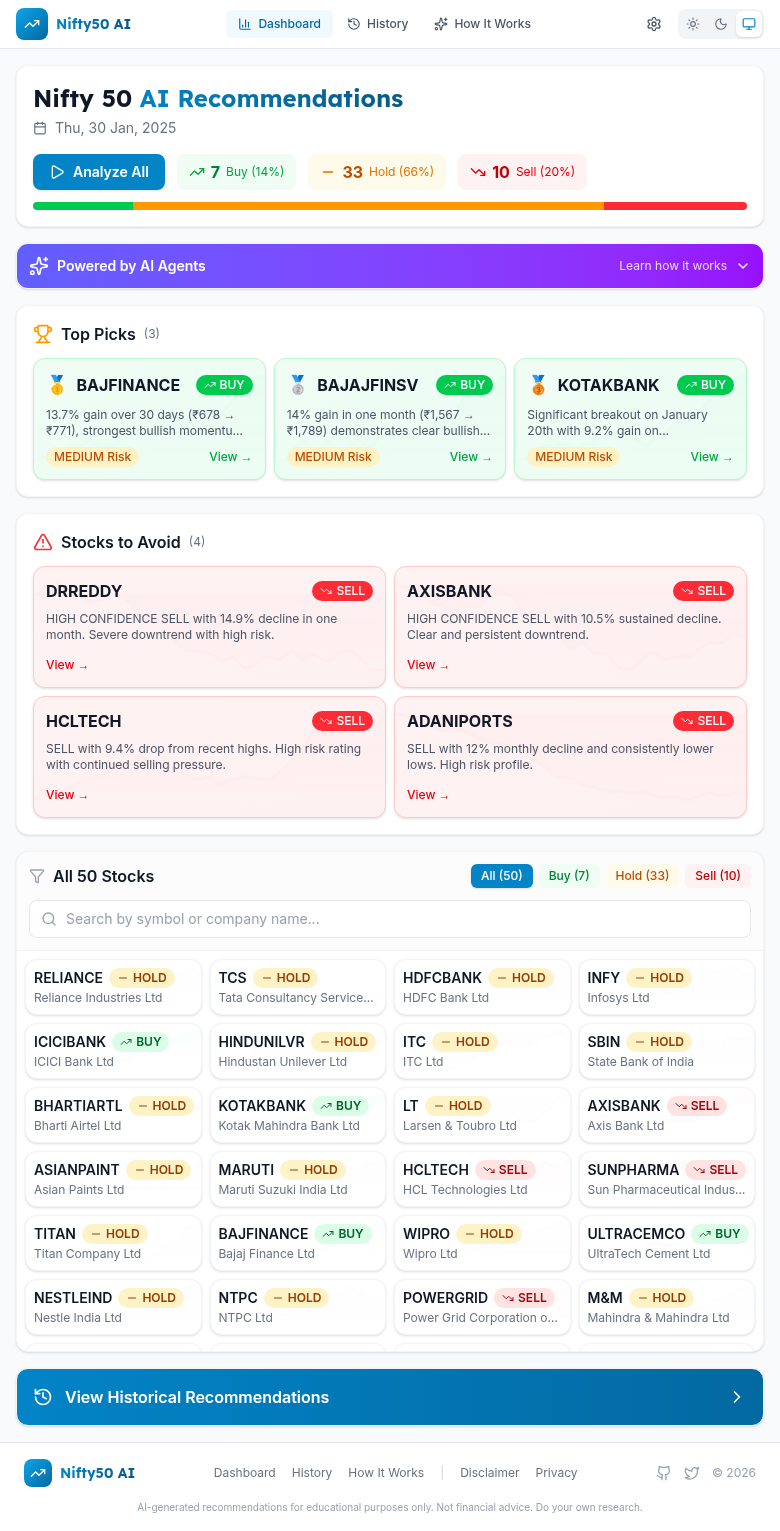Switch to dark theme moon toggle
This screenshot has width=780, height=1531.
(x=721, y=24)
